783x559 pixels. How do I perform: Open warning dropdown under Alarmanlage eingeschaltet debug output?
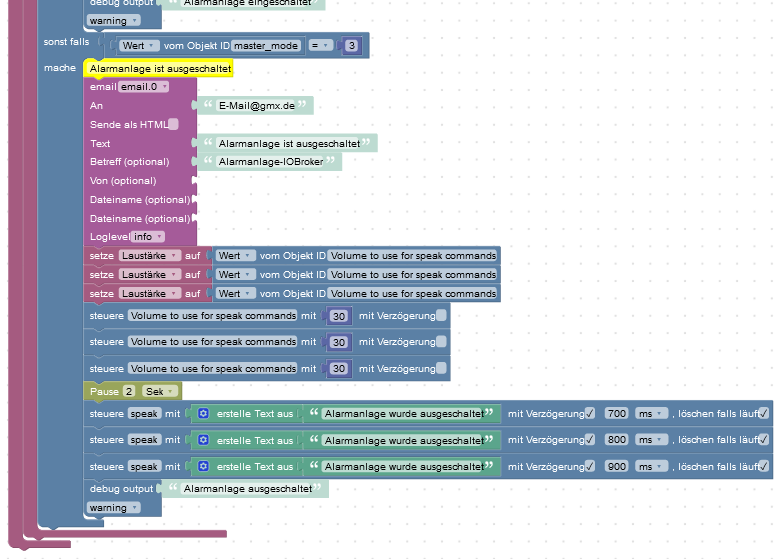(x=113, y=21)
